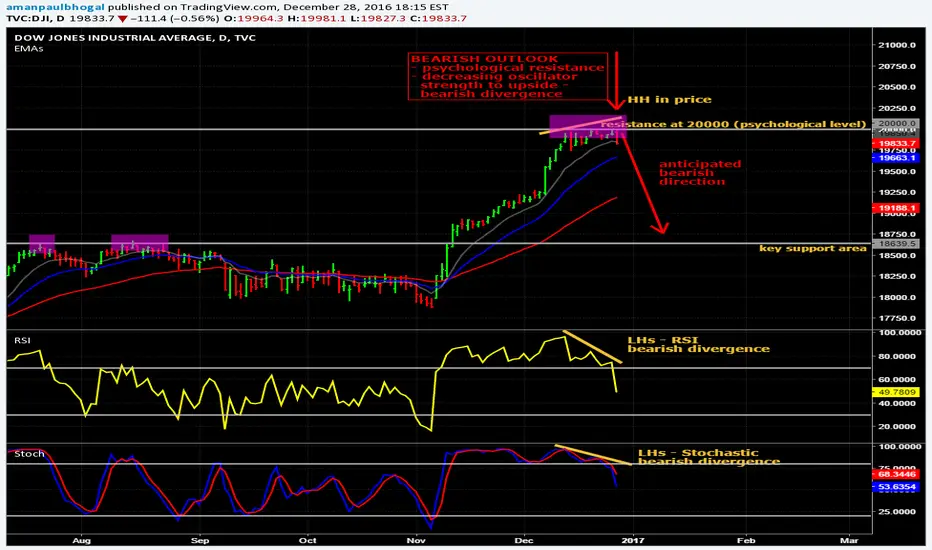Click the 20250.0 price axis label
The height and width of the screenshot is (550, 932).
click(x=897, y=108)
